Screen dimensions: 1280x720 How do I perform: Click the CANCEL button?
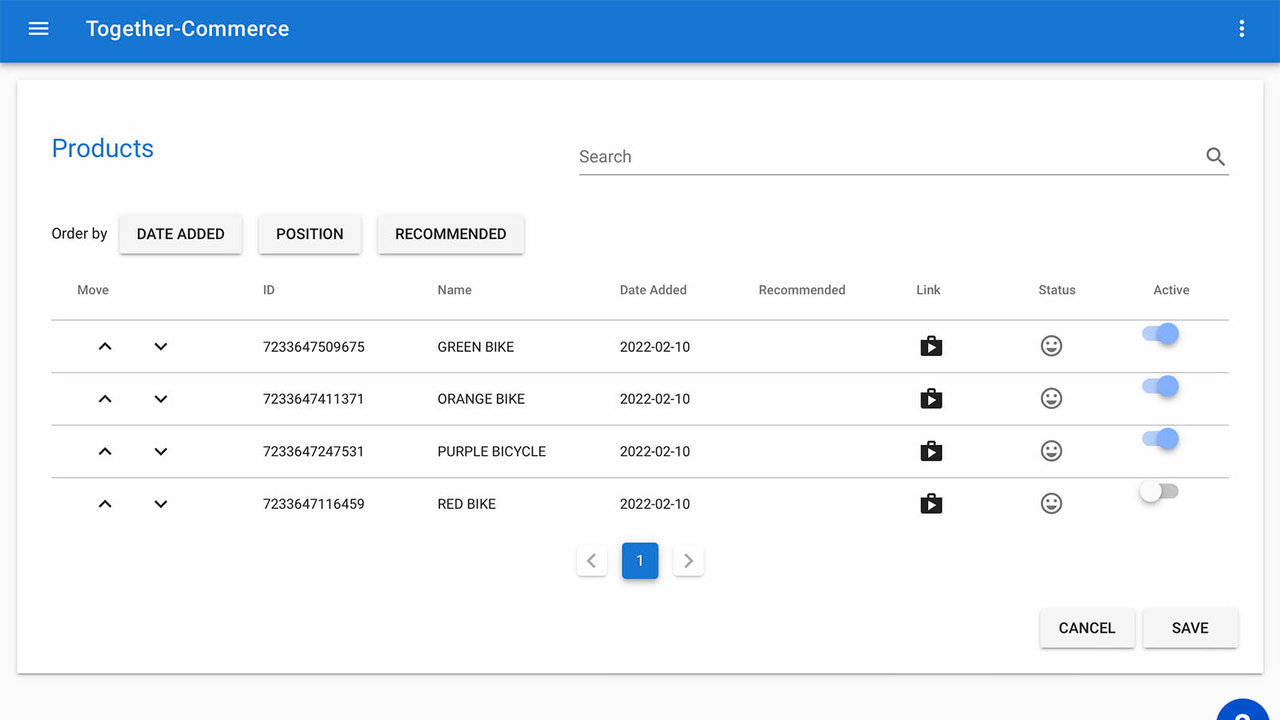1087,628
